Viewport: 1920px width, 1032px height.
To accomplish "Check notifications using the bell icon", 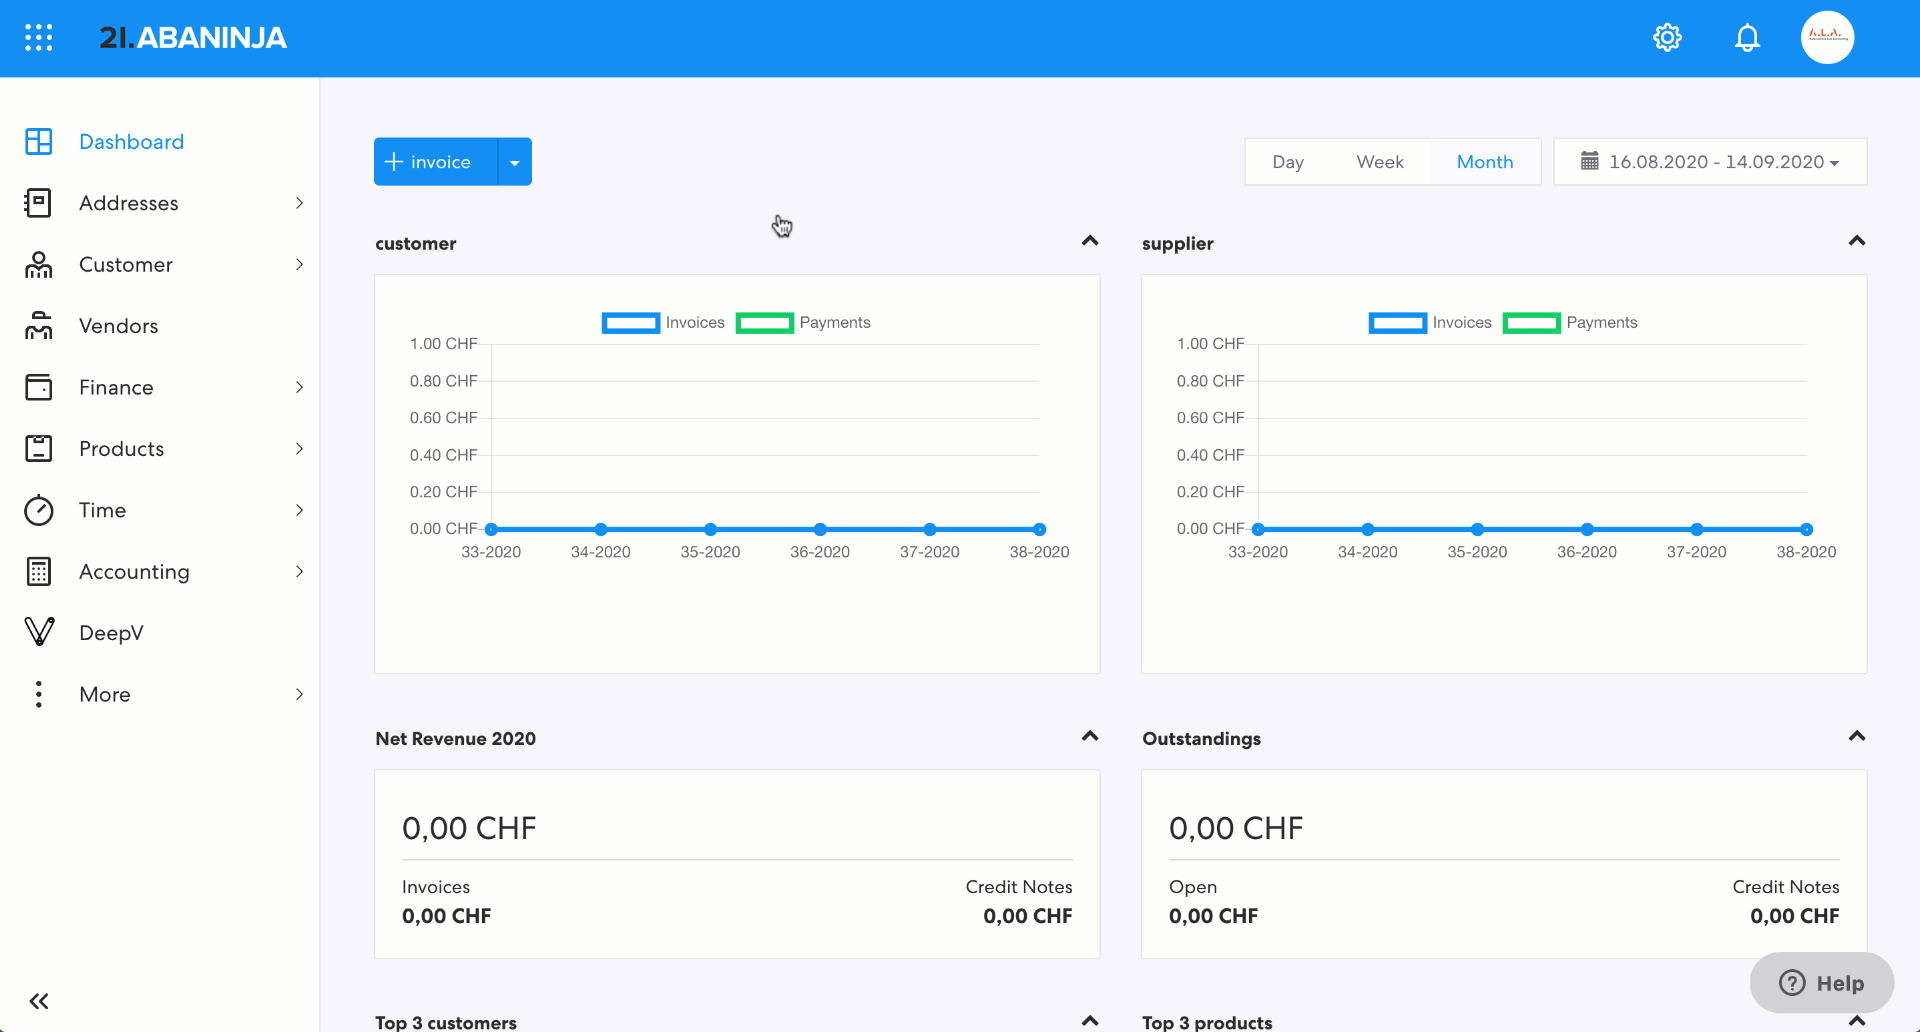I will [1747, 37].
